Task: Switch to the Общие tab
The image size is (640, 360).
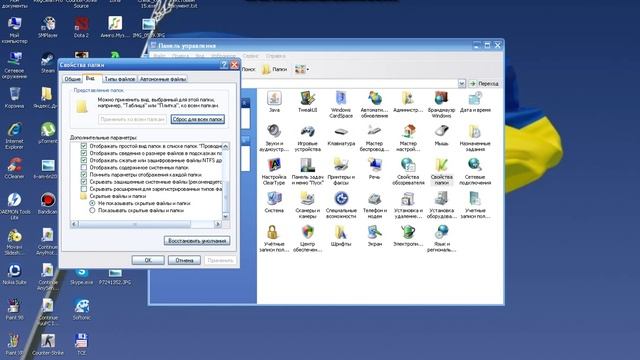Action: 72,79
